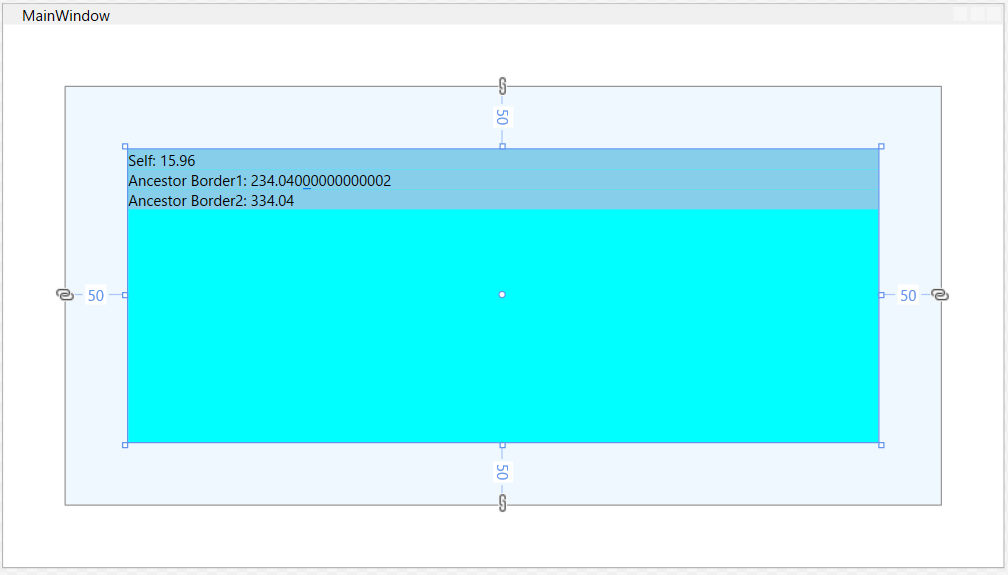
Task: Click the left margin value 50
Action: pyautogui.click(x=96, y=295)
